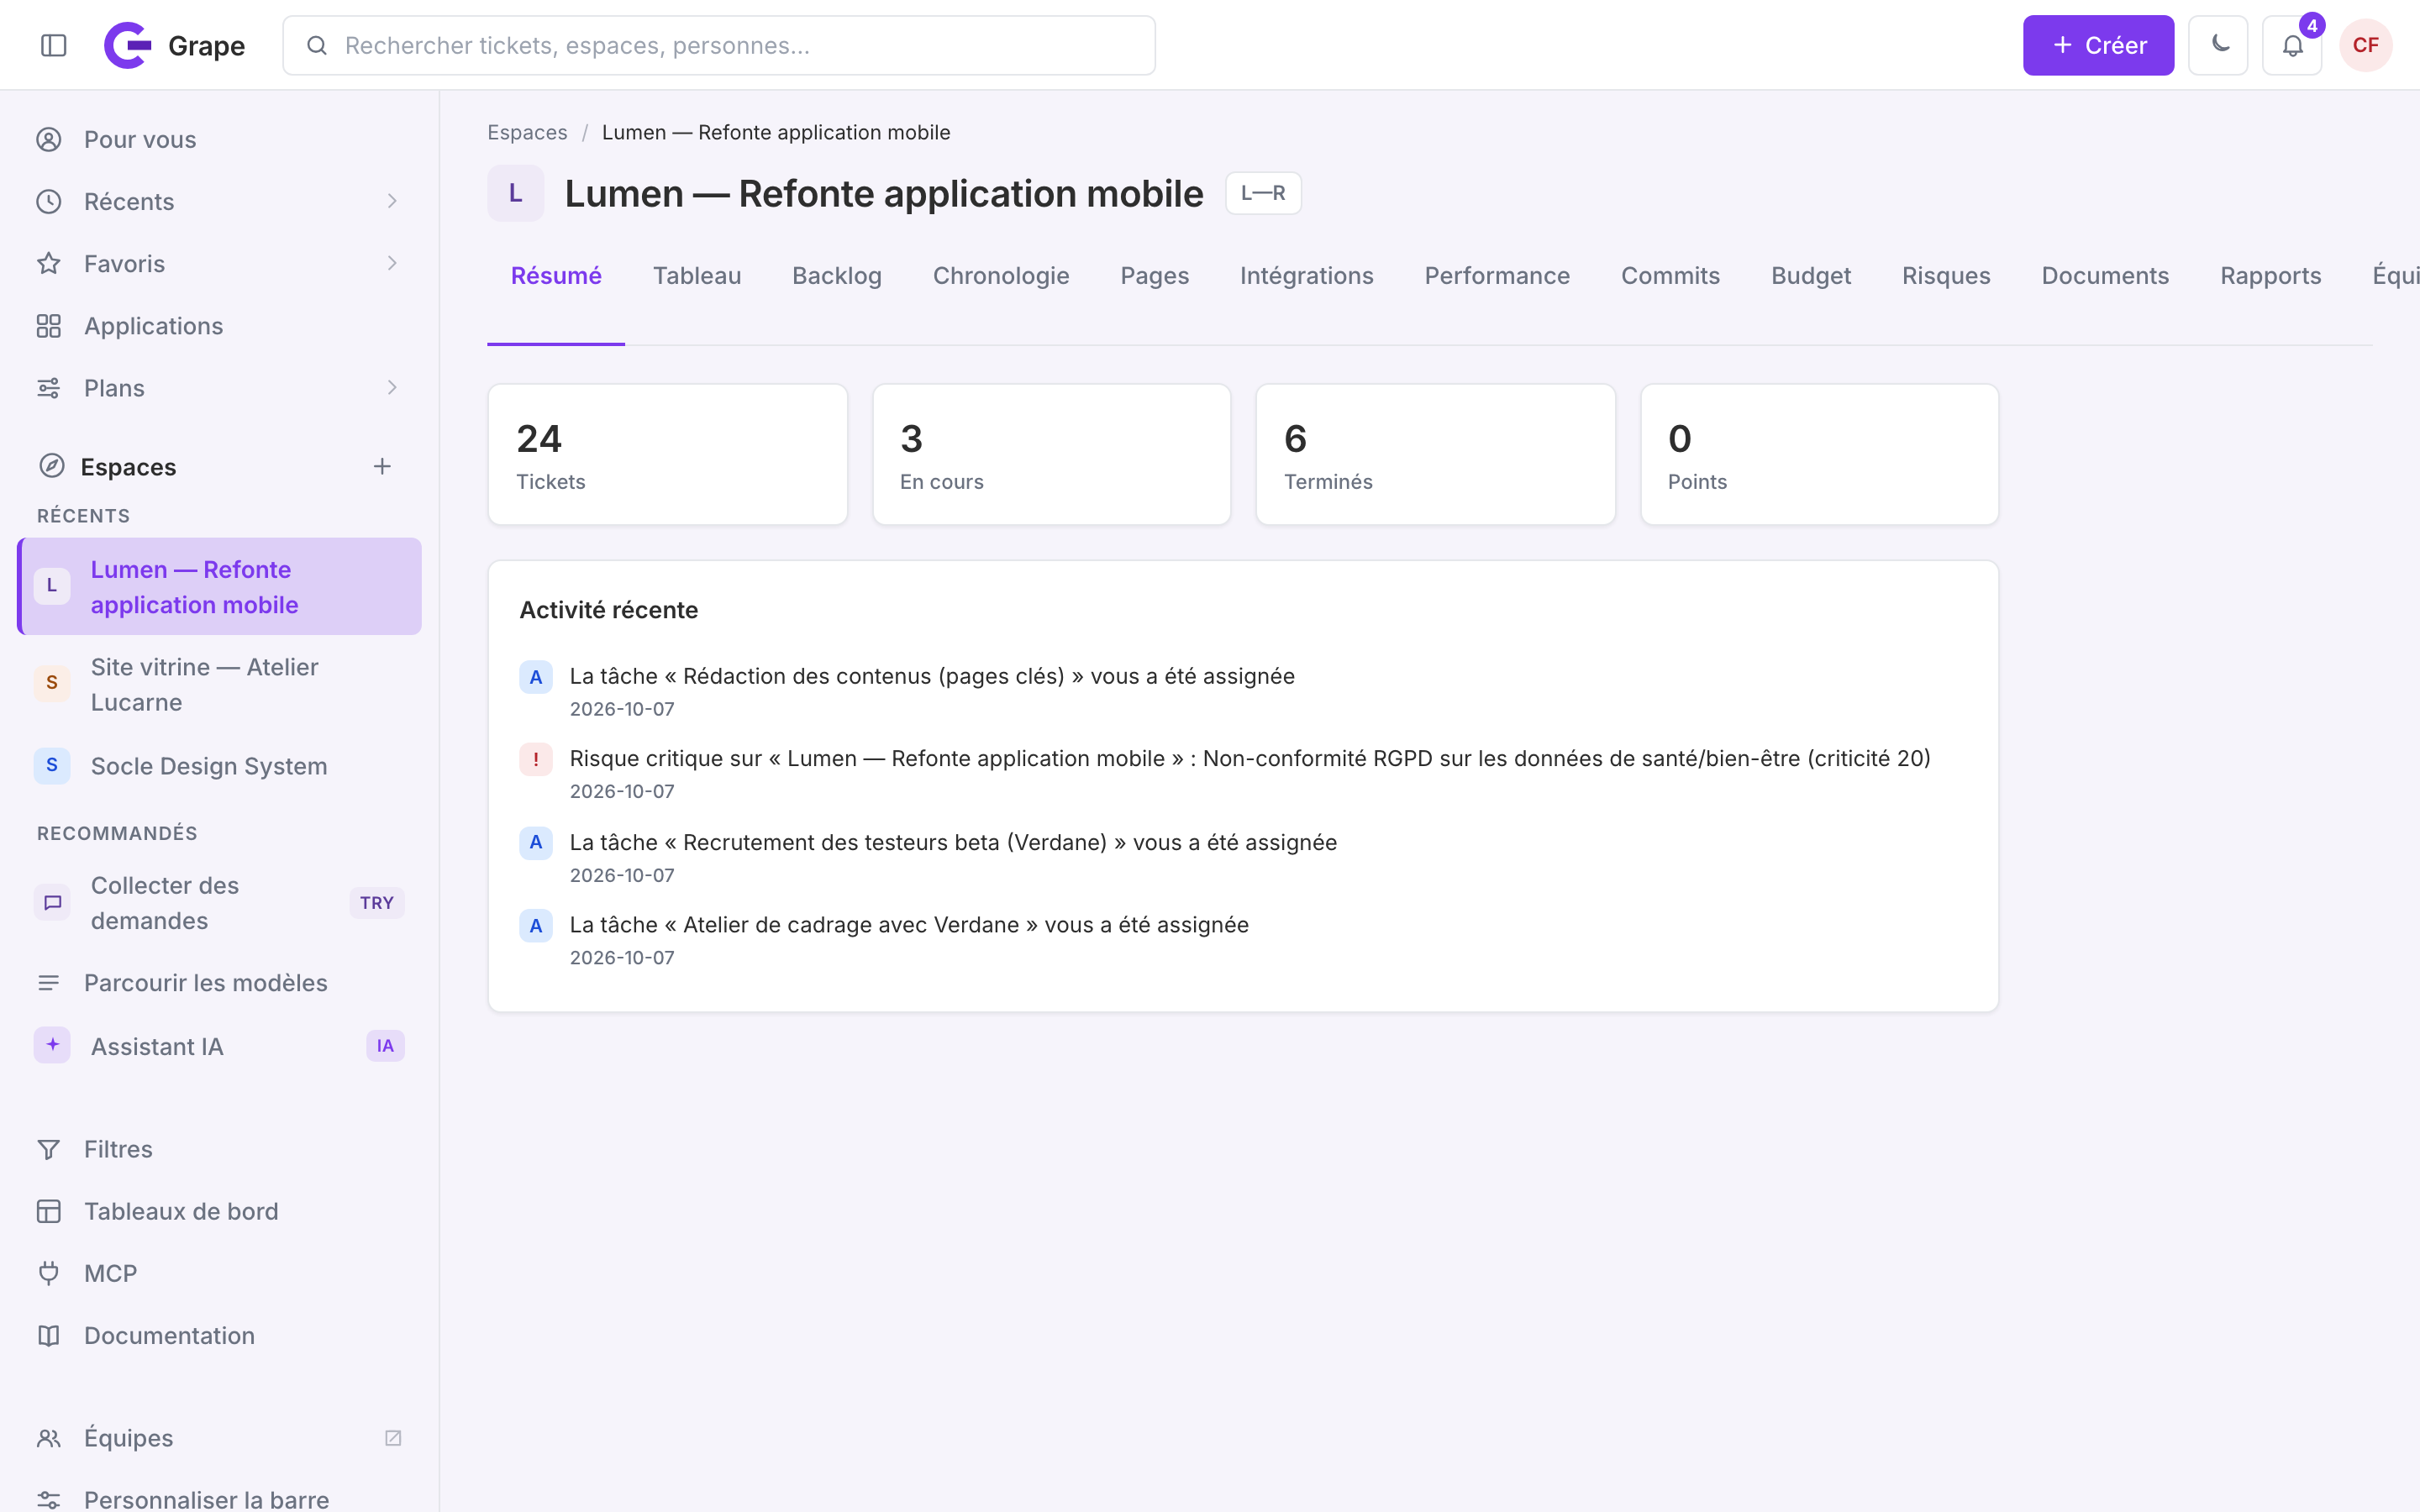Open notifications via the bell icon

(2292, 45)
